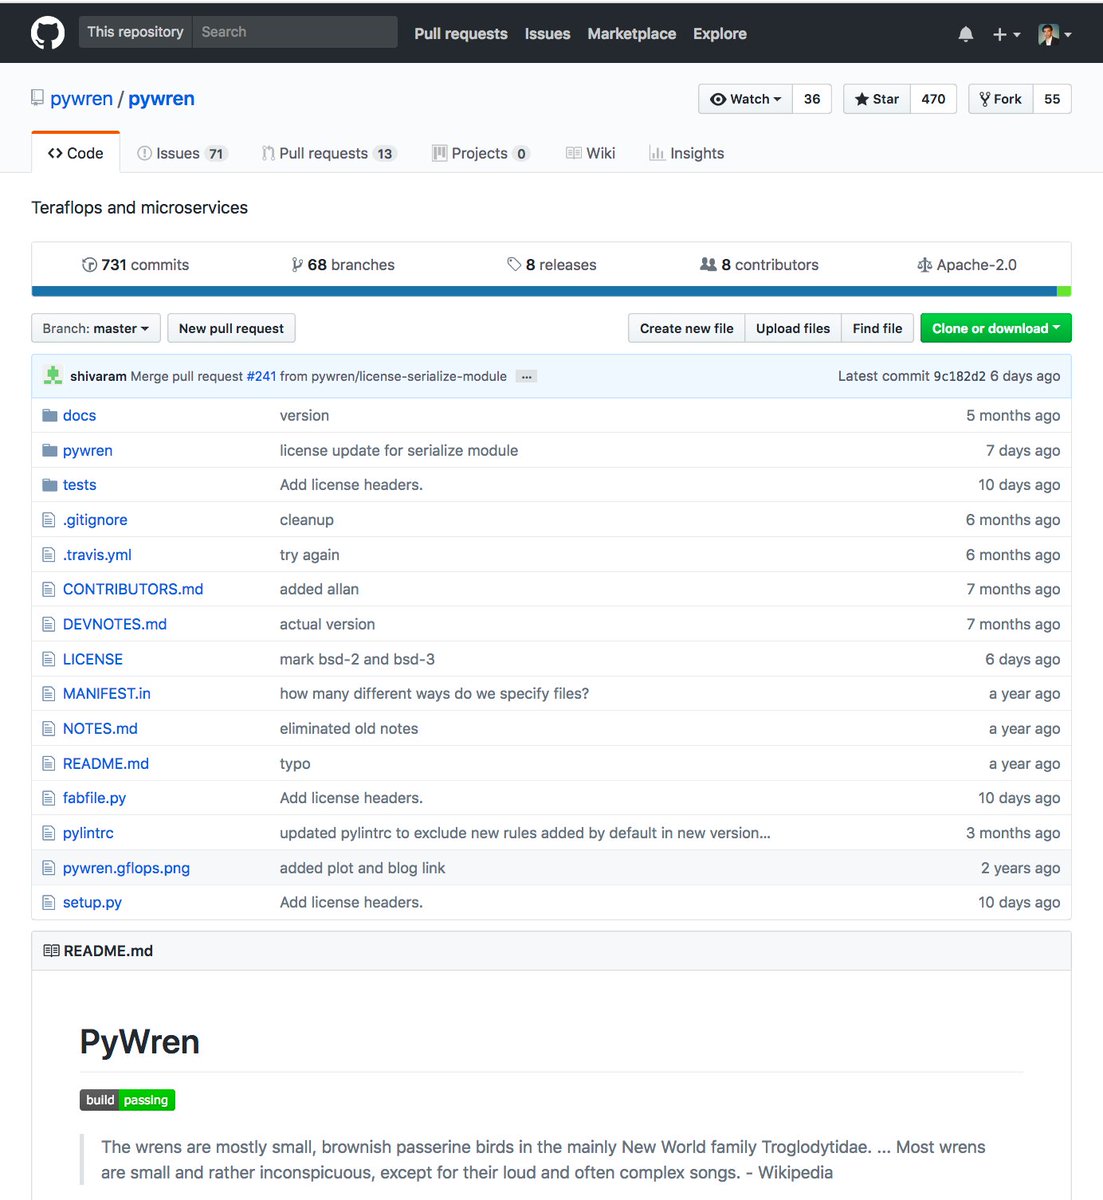Click Marketplace in top navigation
This screenshot has width=1103, height=1200.
(632, 34)
